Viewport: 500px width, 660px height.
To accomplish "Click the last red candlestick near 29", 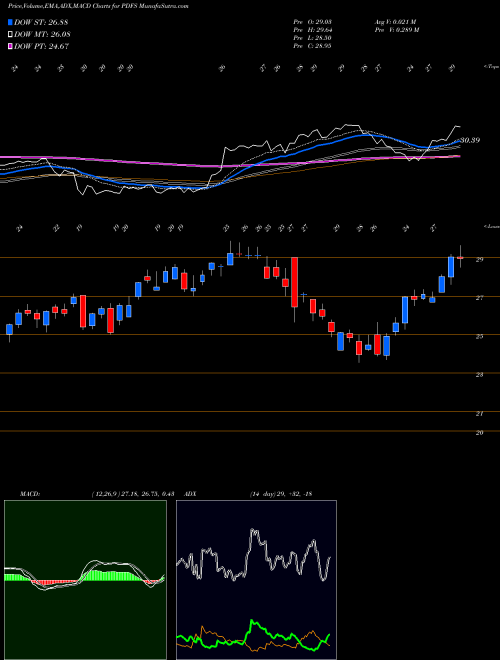I will [x=460, y=257].
